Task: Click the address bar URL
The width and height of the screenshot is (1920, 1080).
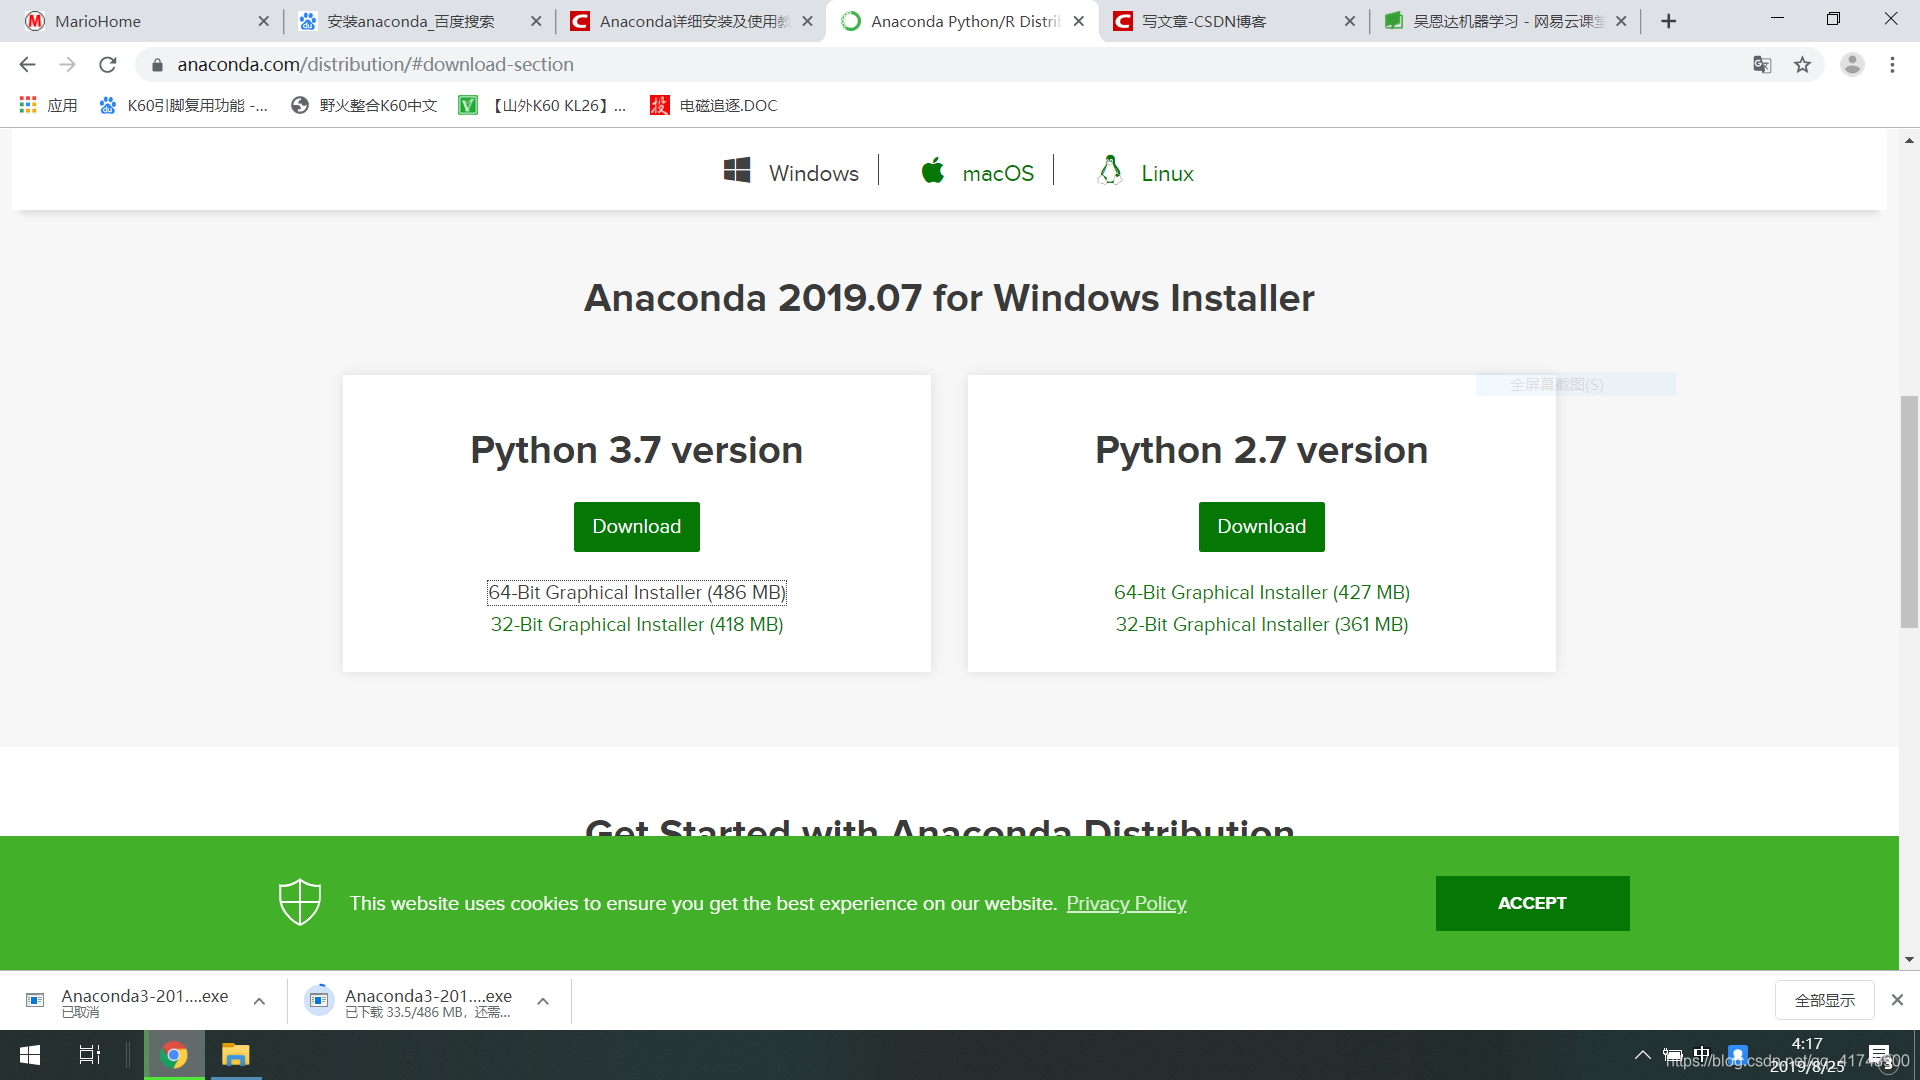Action: tap(375, 64)
